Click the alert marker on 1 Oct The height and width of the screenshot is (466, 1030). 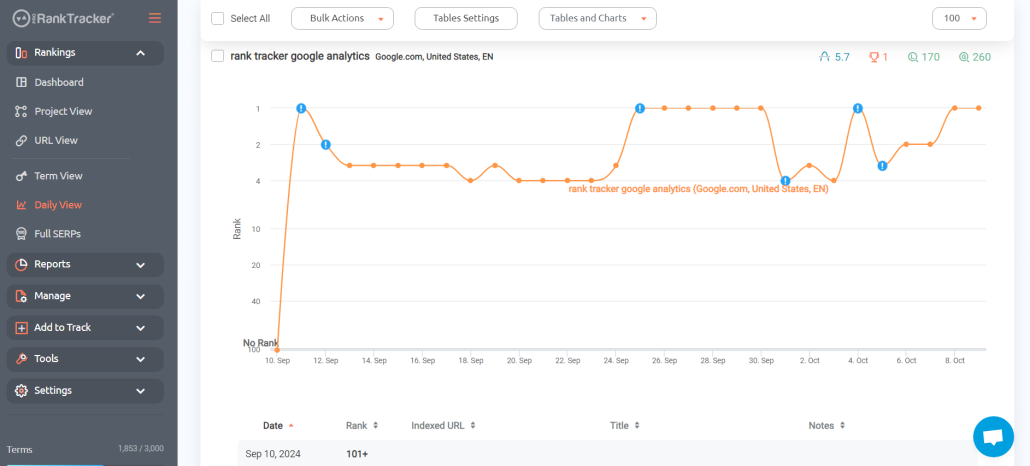[x=785, y=180]
